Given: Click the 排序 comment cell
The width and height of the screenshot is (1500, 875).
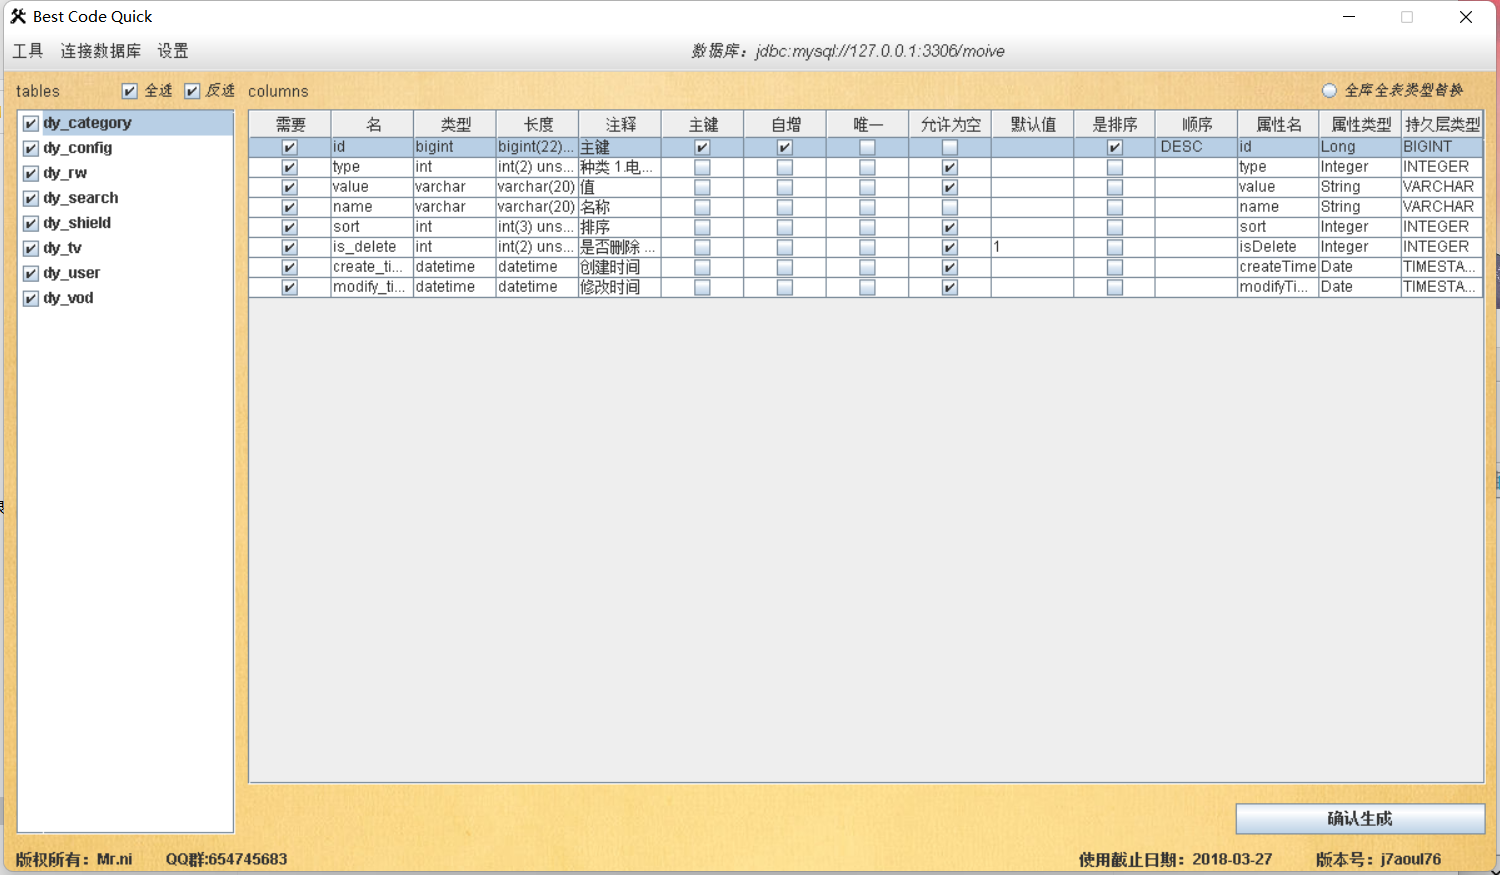Looking at the screenshot, I should [x=620, y=227].
